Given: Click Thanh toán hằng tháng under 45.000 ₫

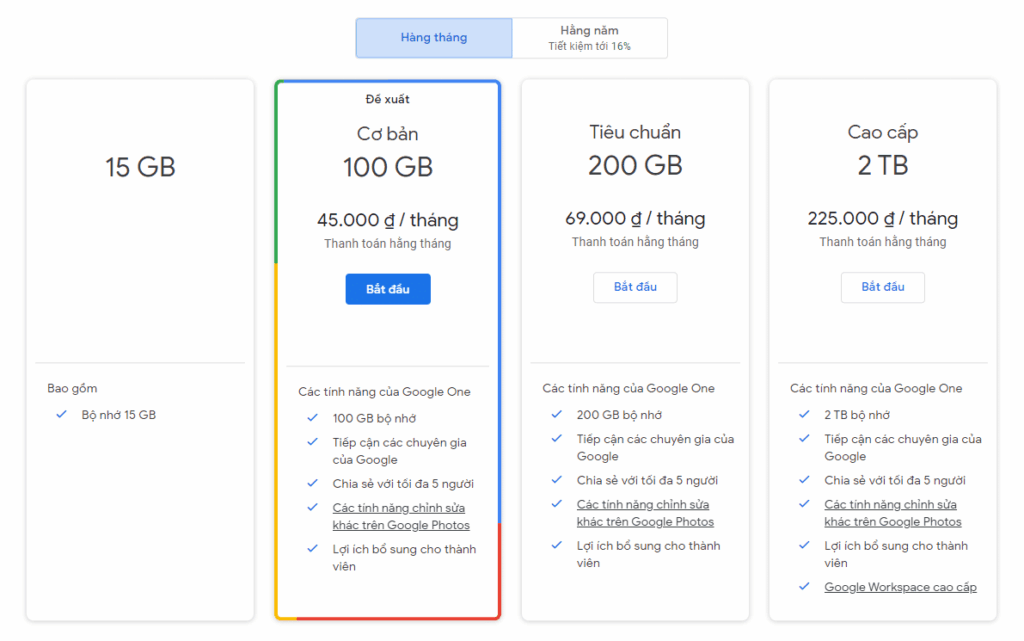Looking at the screenshot, I should click(388, 243).
